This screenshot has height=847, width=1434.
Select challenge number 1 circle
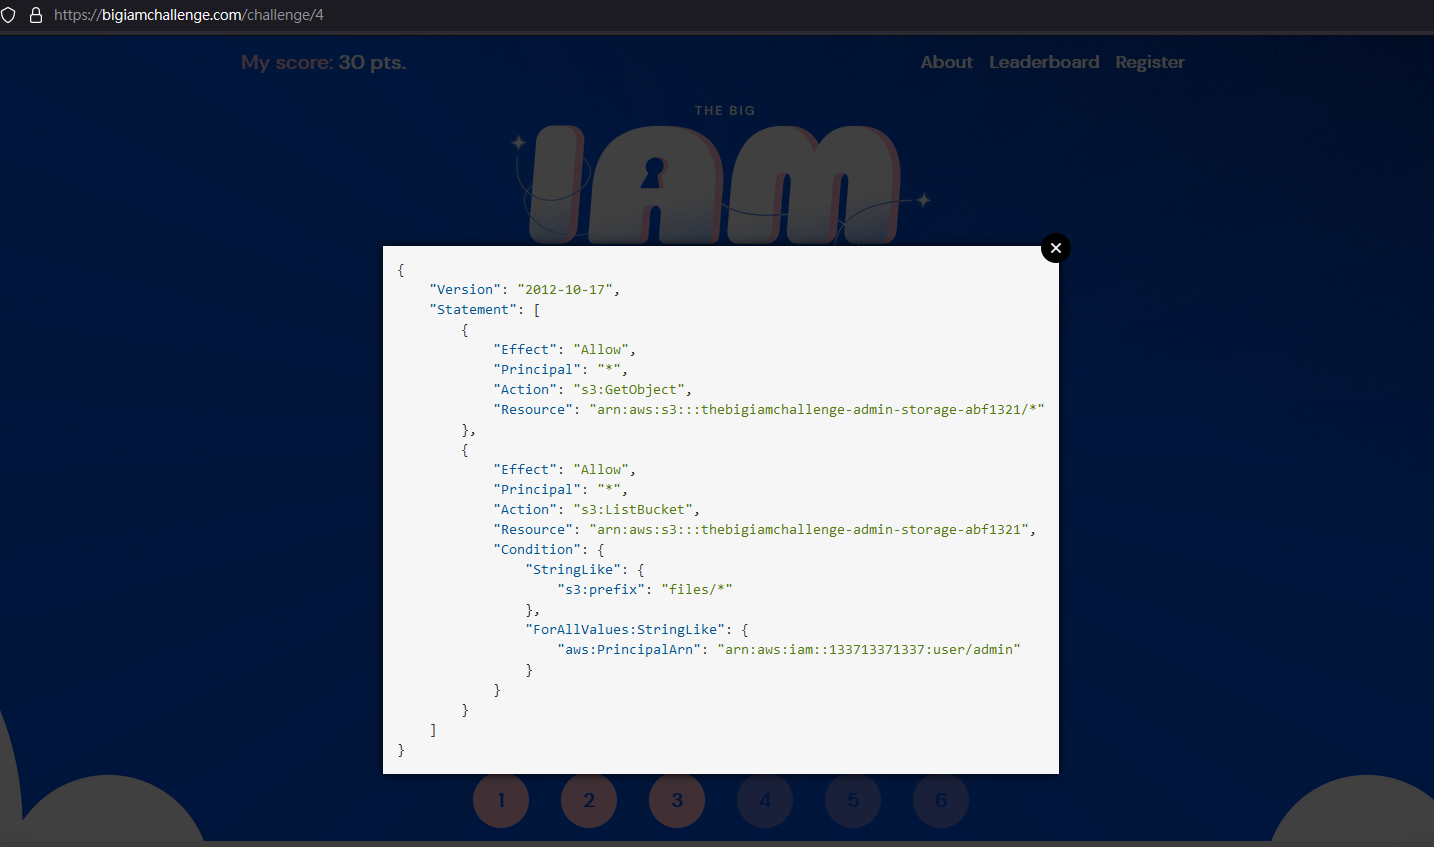[x=501, y=800]
